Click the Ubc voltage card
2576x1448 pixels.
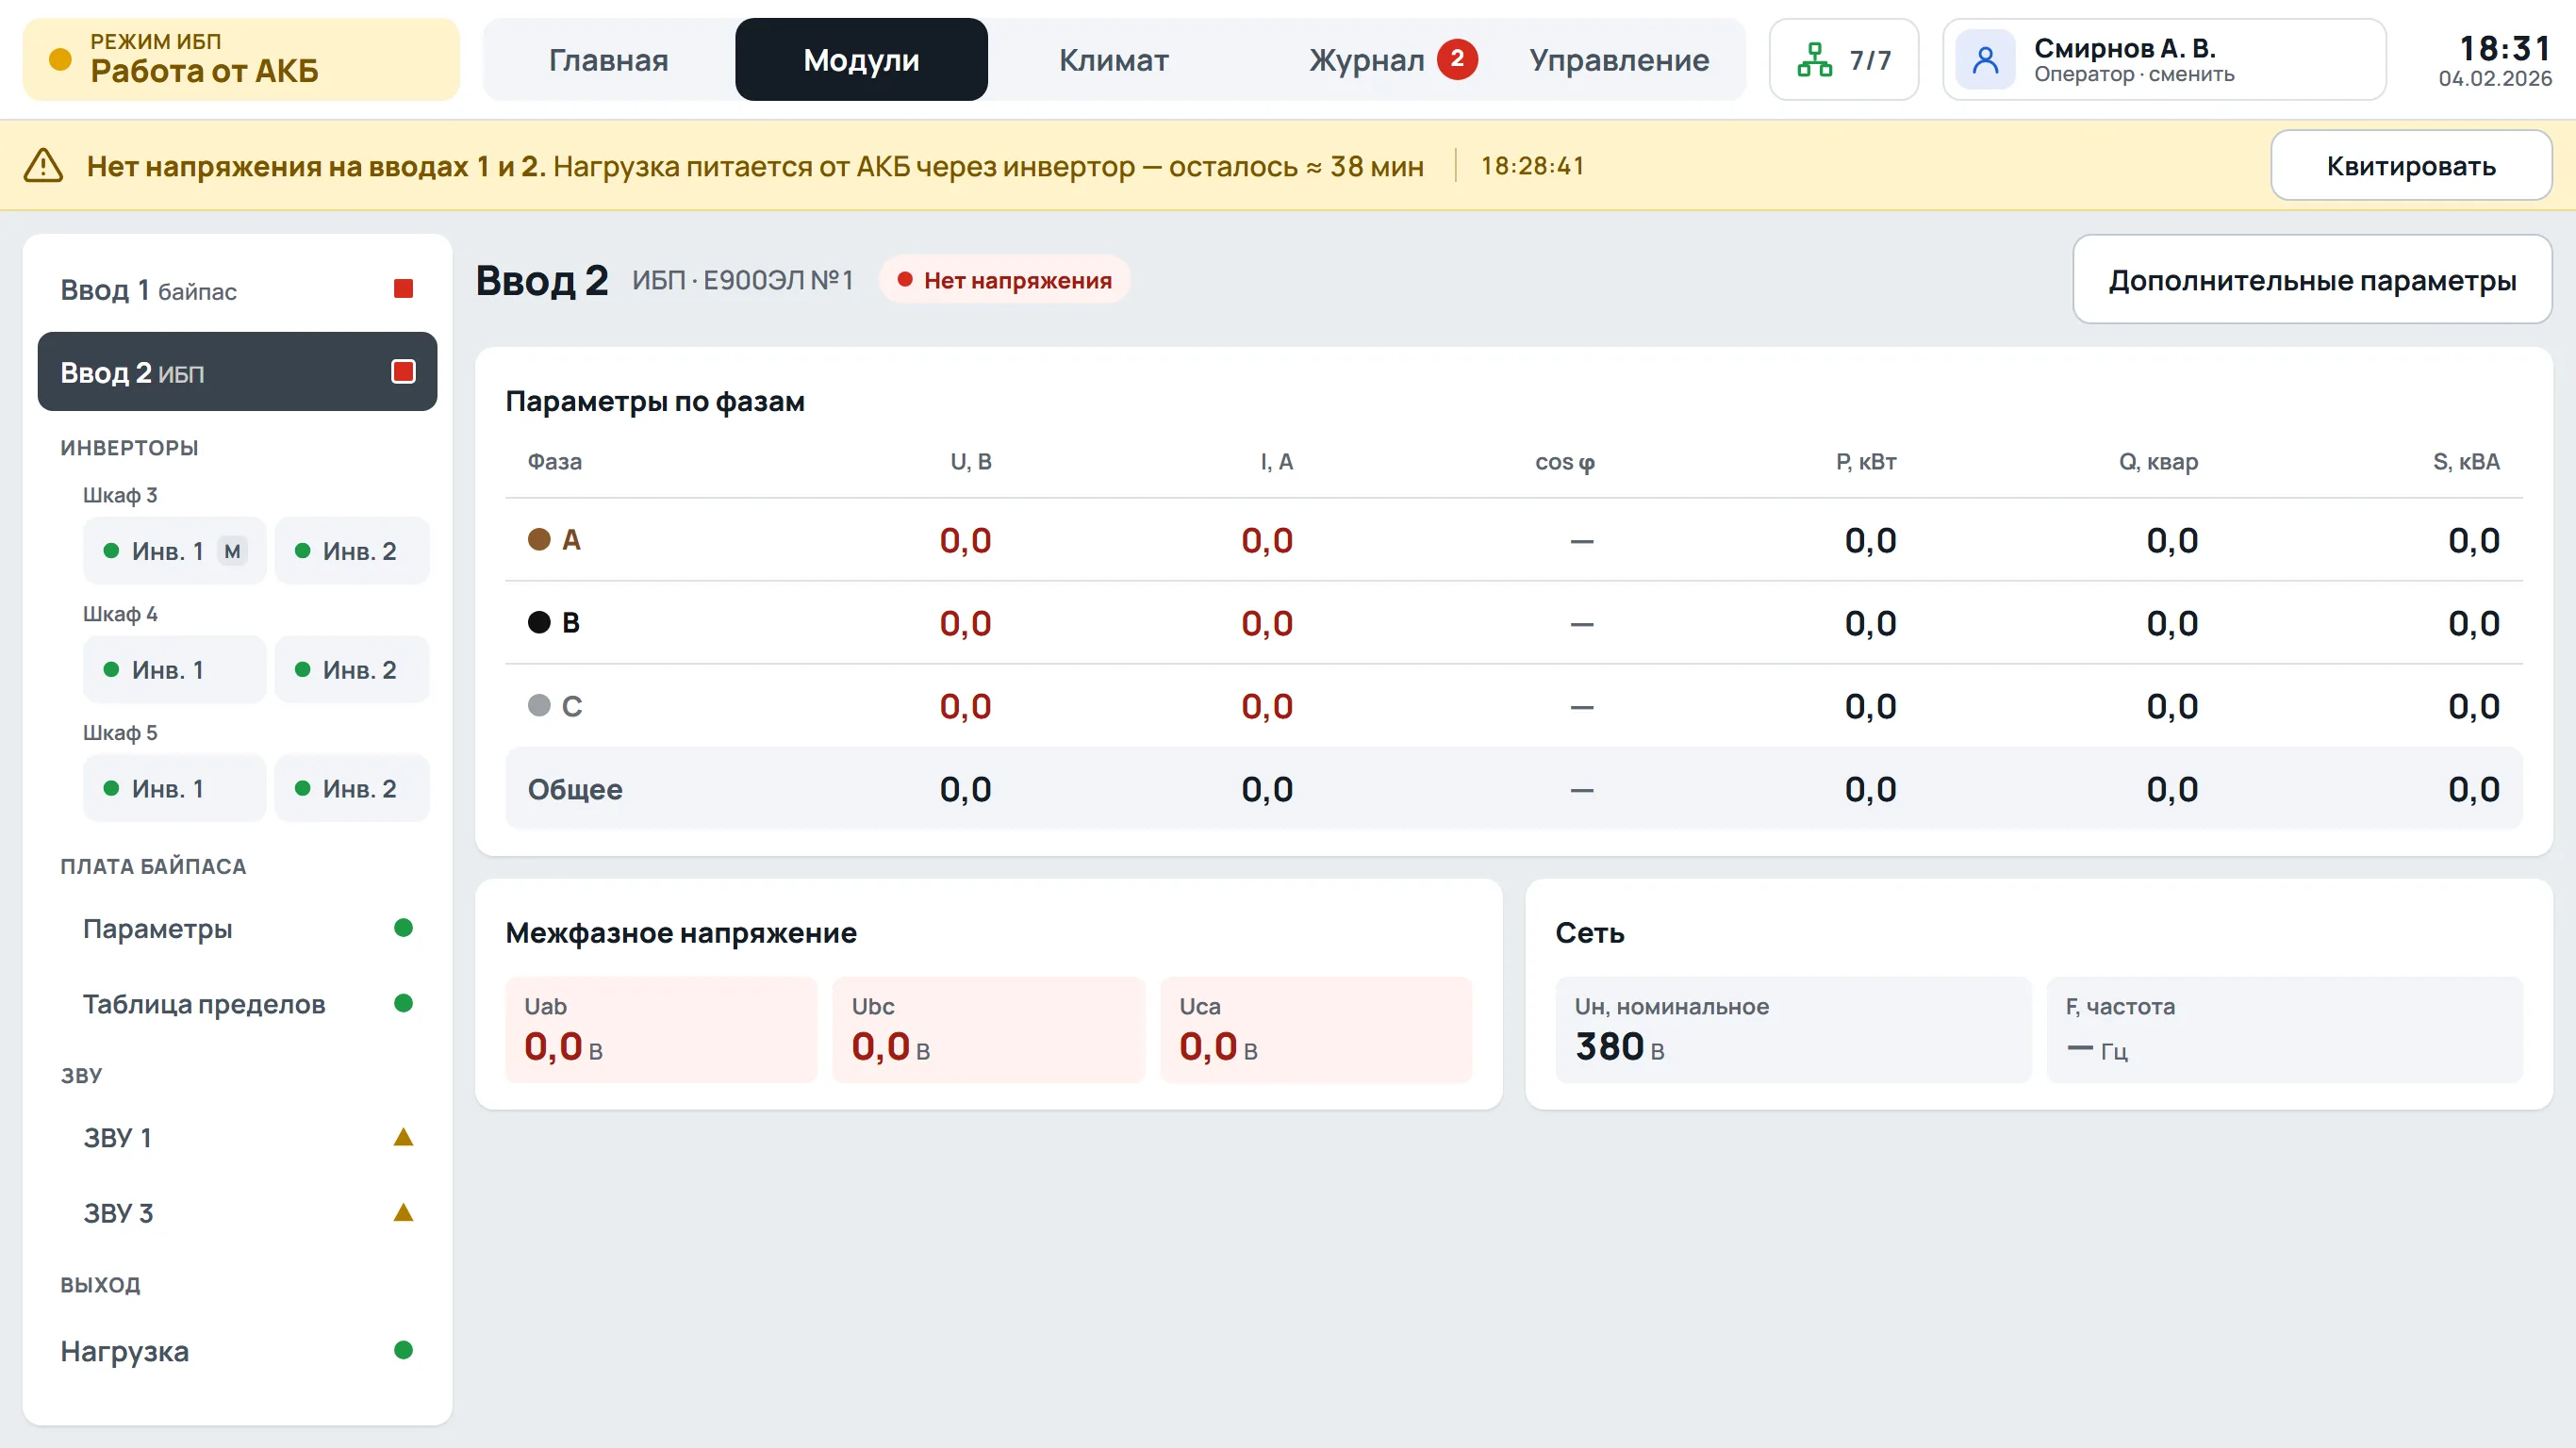coord(988,1030)
